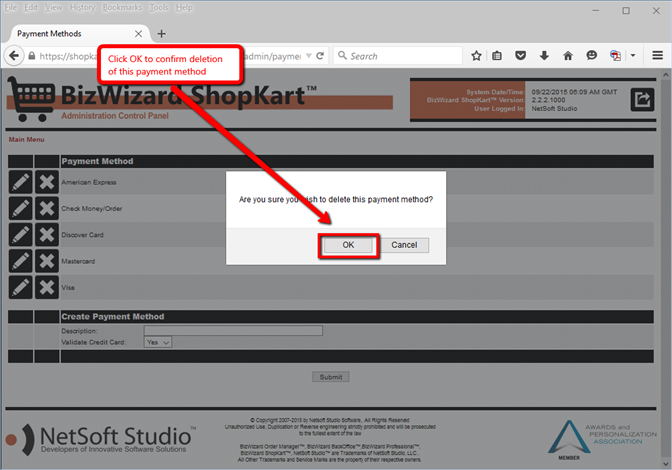Show bookmarks list icon
Screen dimensions: 672x470
point(497,56)
